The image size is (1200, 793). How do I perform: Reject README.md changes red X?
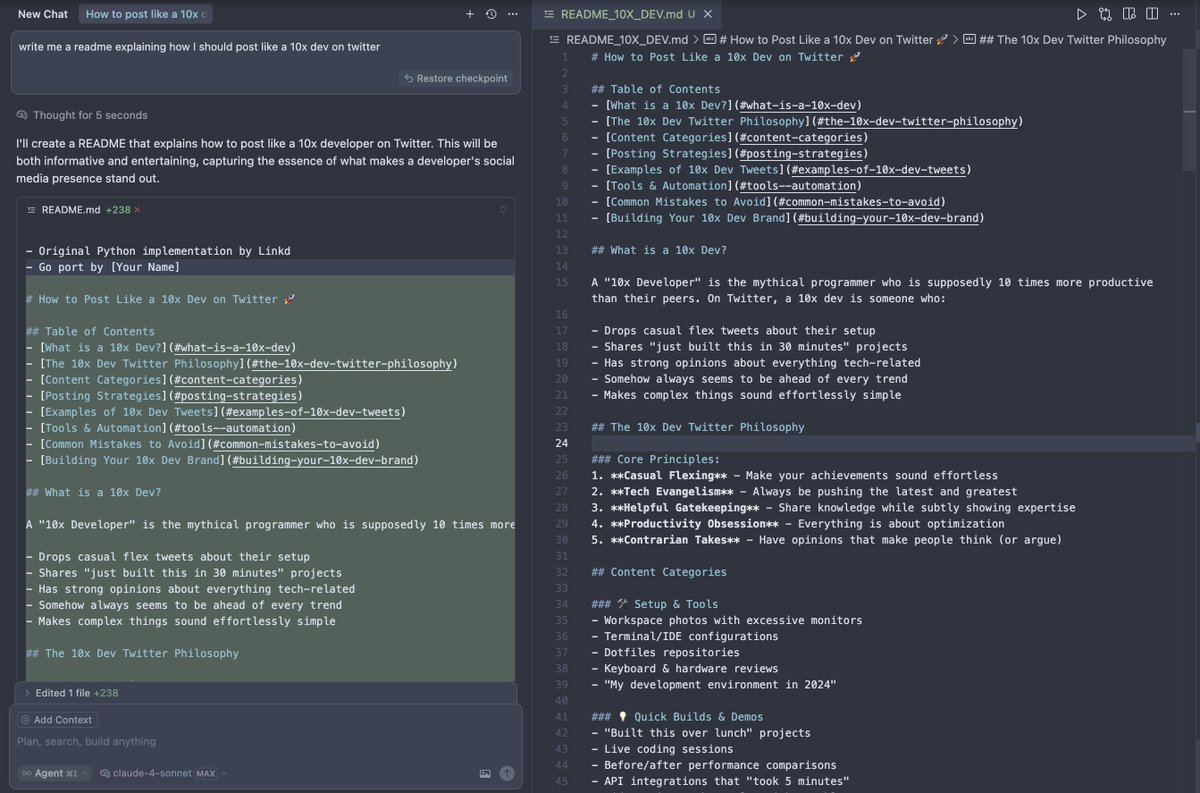pos(137,210)
